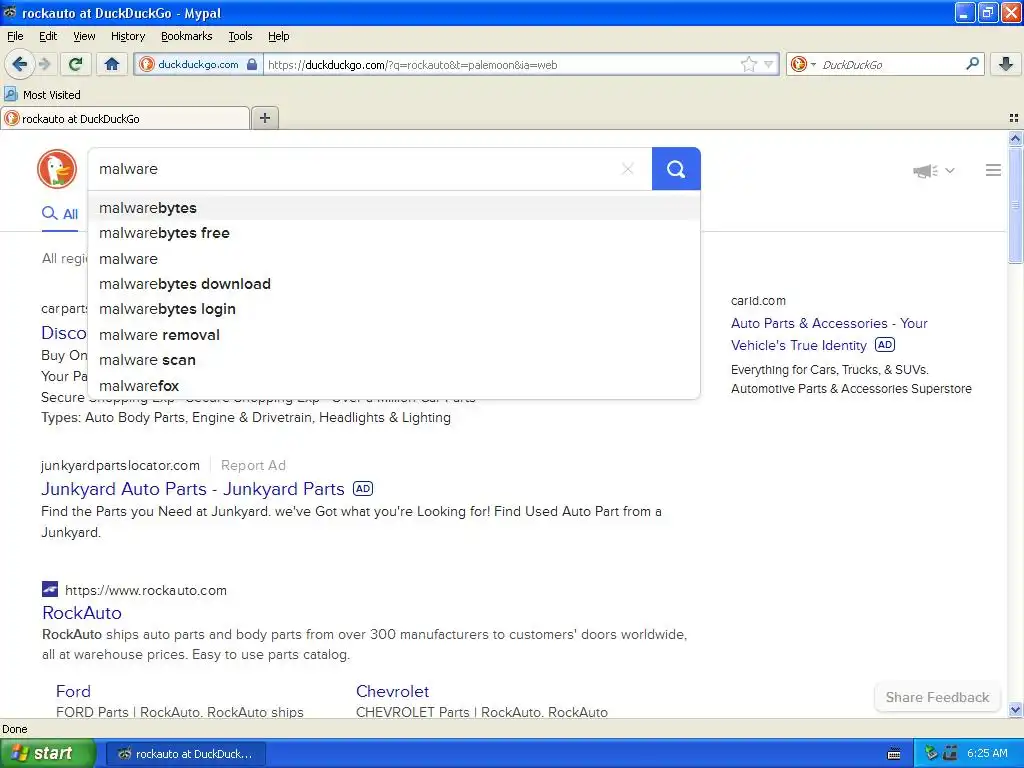This screenshot has height=768, width=1024.
Task: Submit search with blue magnifier button
Action: [676, 169]
